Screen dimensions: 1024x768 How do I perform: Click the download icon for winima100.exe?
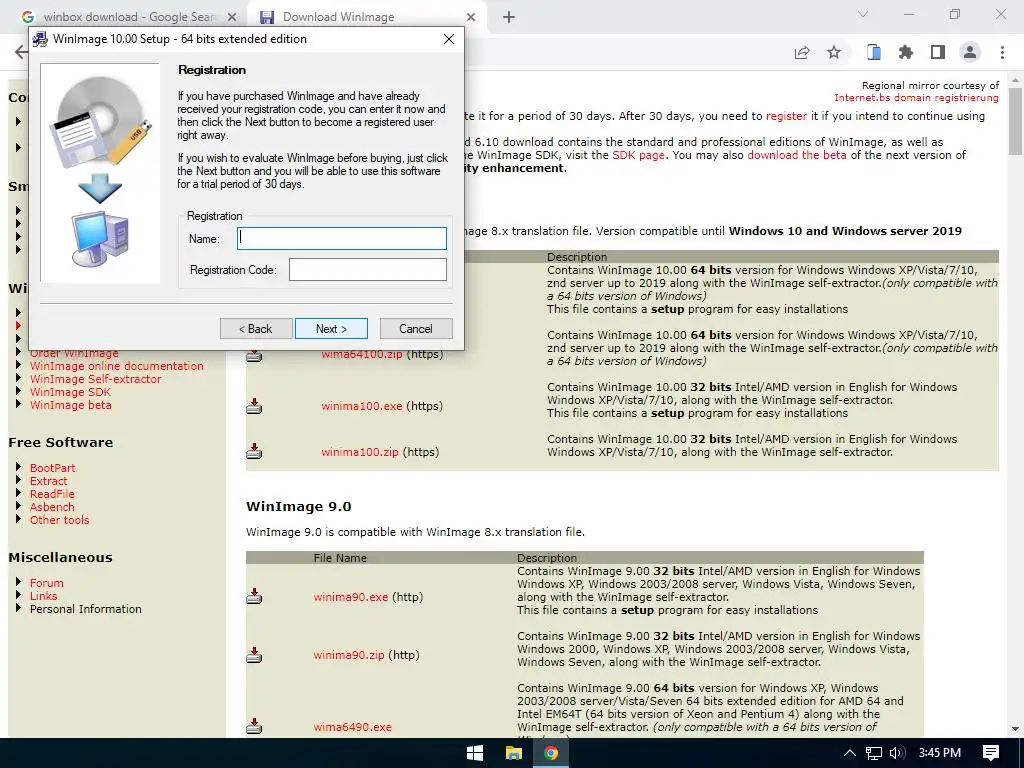pos(254,407)
